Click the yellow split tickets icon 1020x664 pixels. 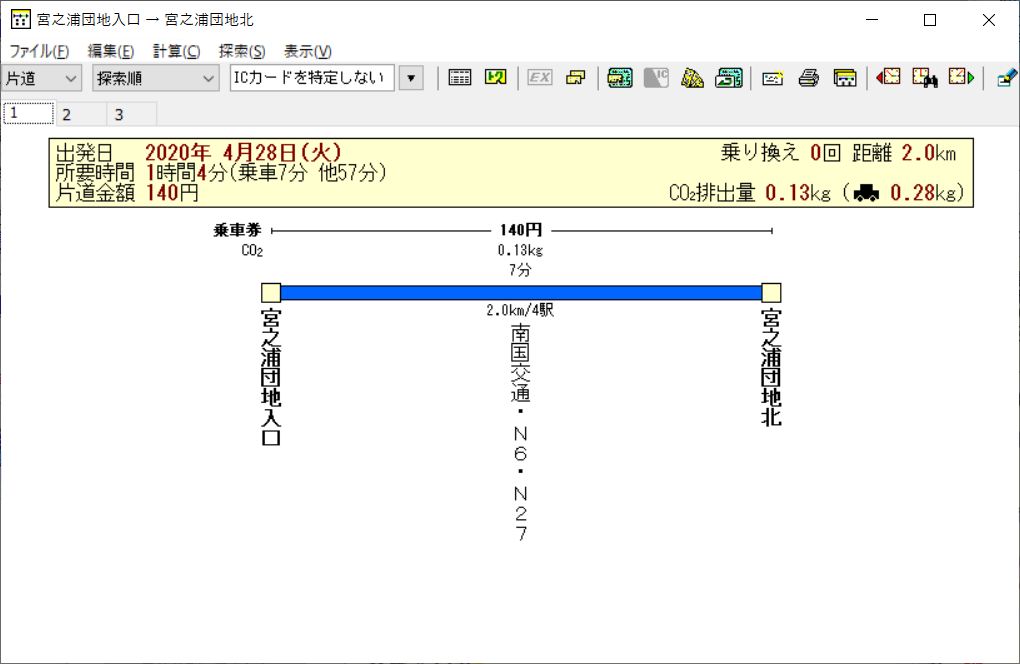pos(576,78)
